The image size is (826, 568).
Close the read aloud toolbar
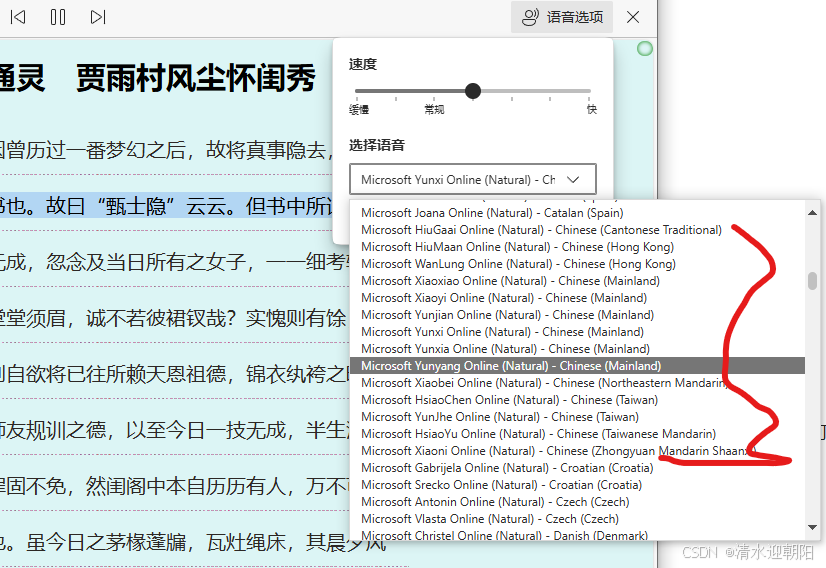(x=633, y=17)
